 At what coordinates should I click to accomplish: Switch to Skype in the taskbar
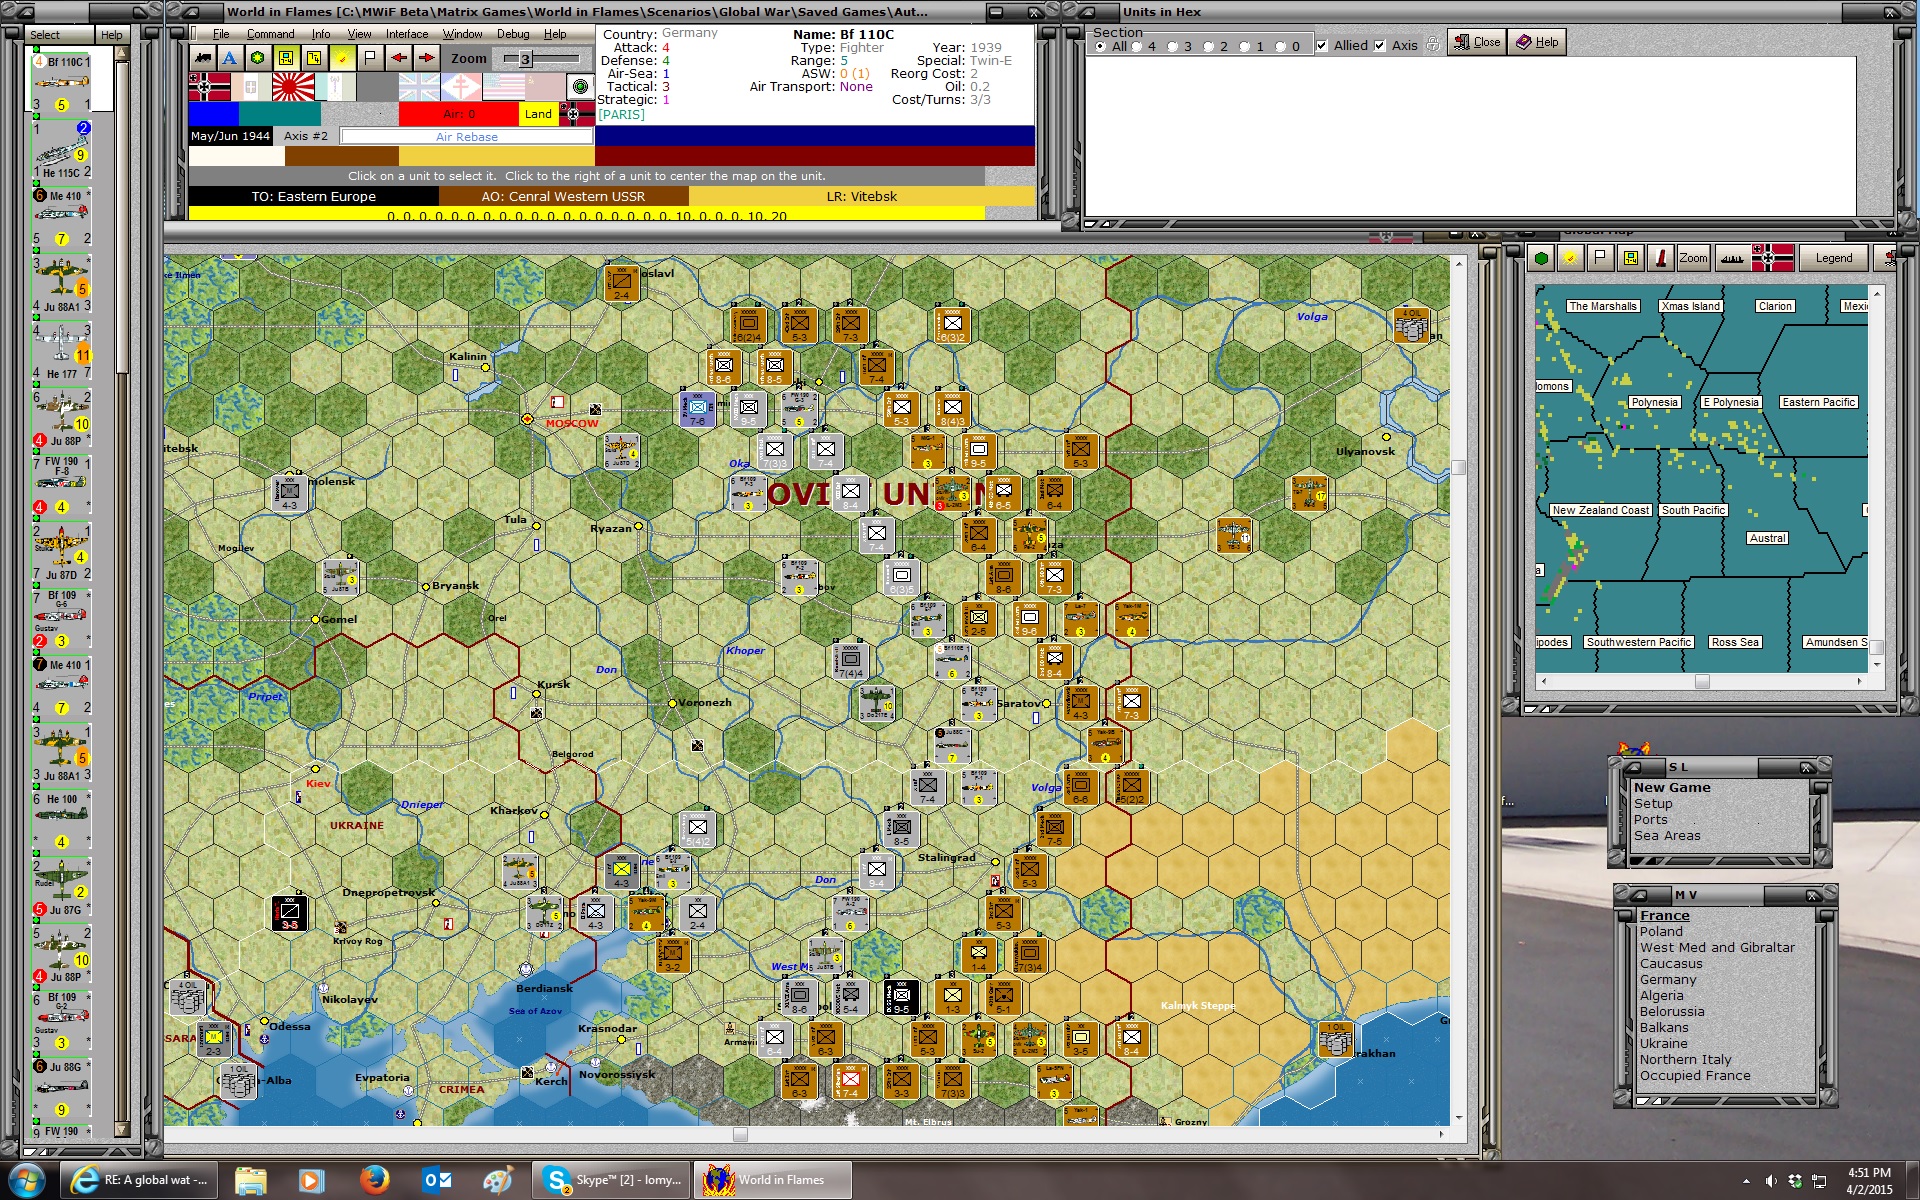point(611,1180)
